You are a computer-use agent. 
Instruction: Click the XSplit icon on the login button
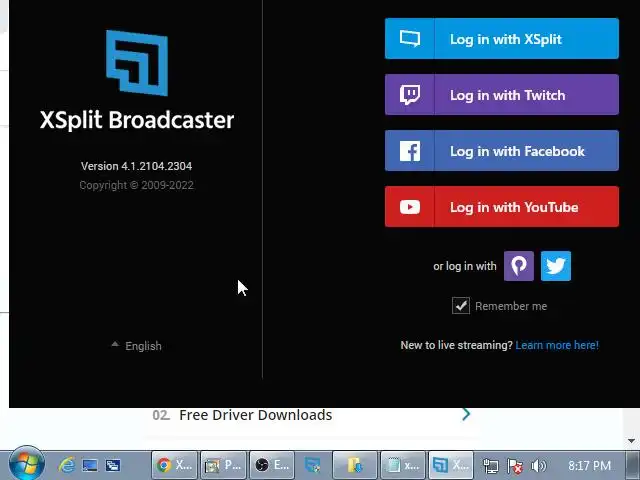click(x=410, y=39)
